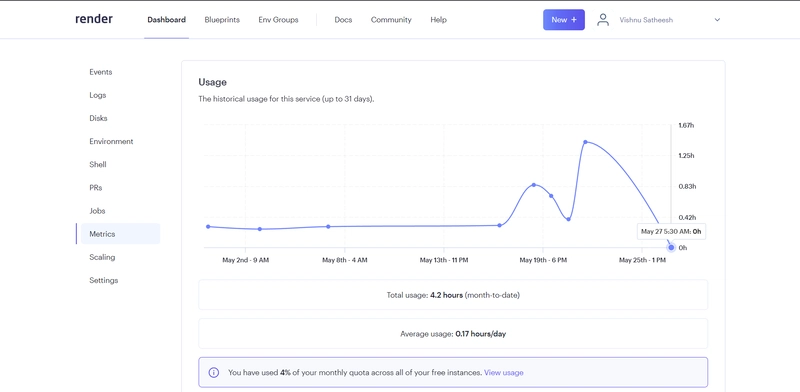
Task: Open Settings in the sidebar
Action: [104, 280]
